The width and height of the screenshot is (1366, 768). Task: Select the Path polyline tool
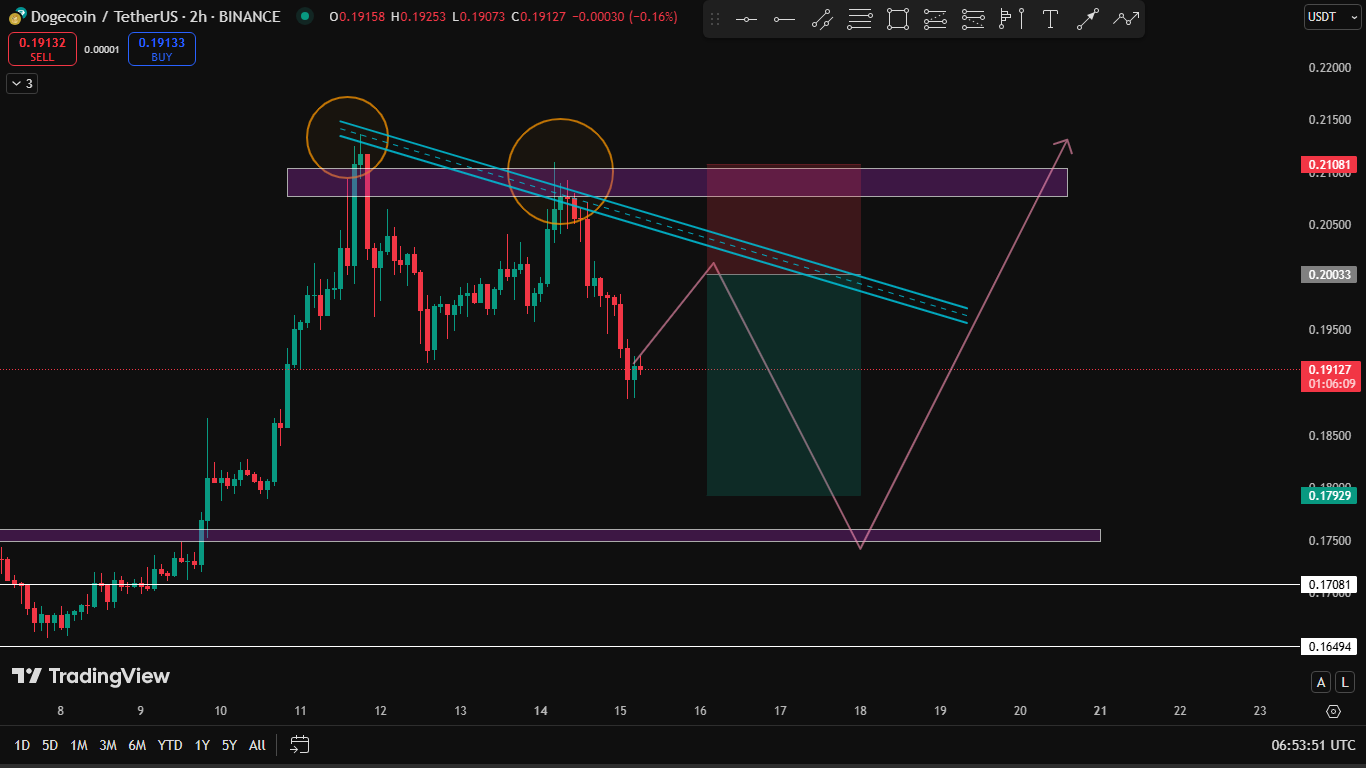coord(1126,19)
